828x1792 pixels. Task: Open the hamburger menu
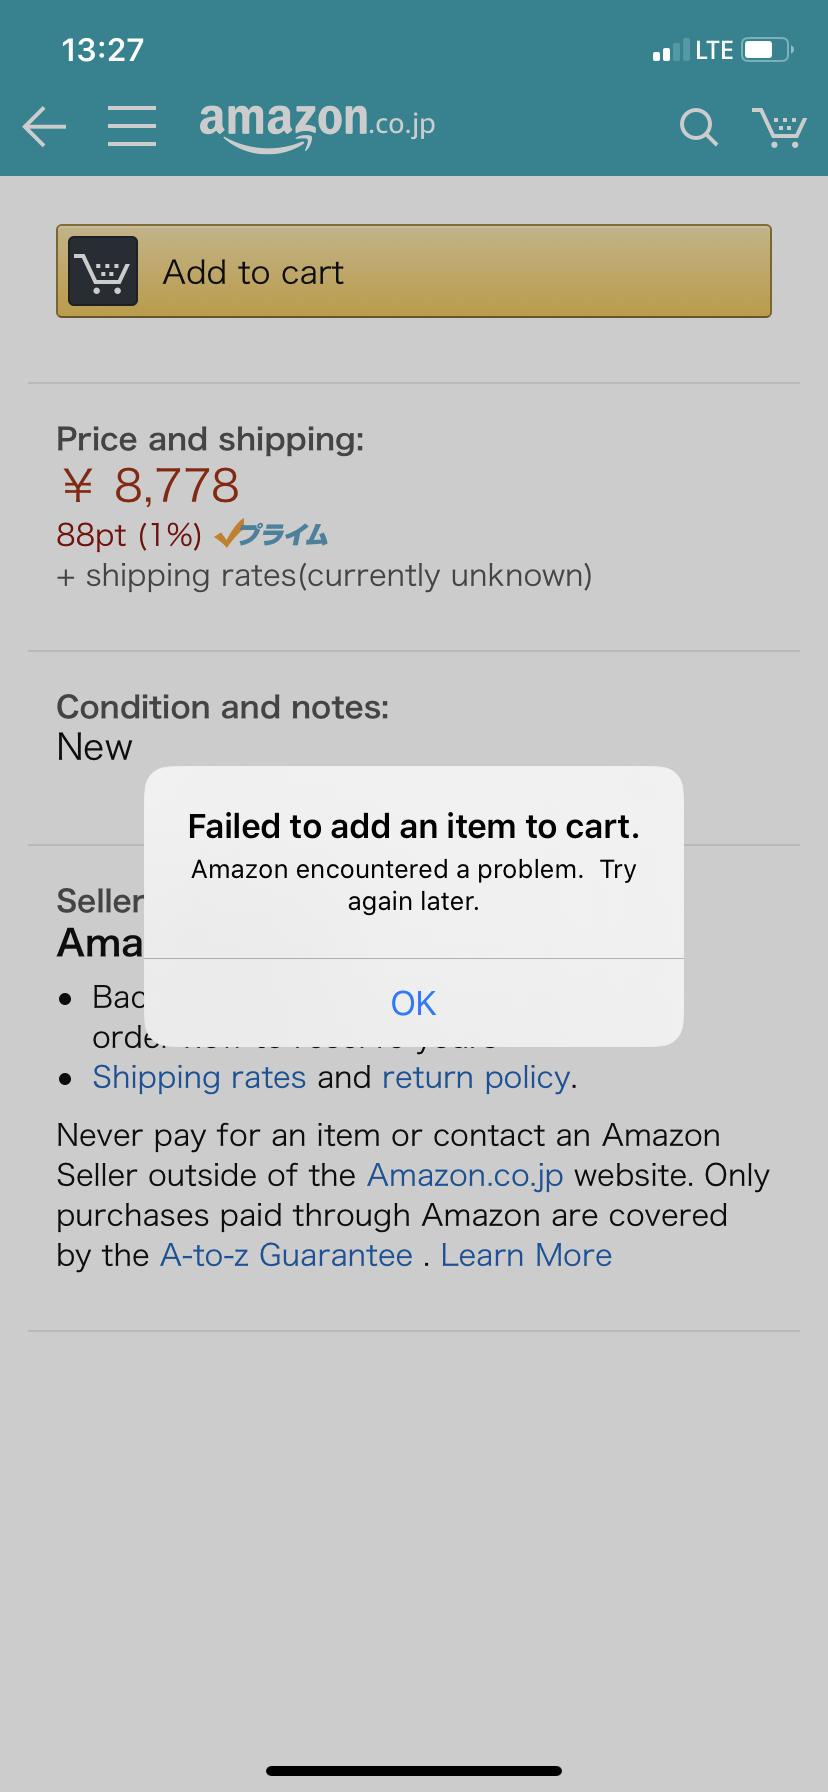tap(132, 126)
